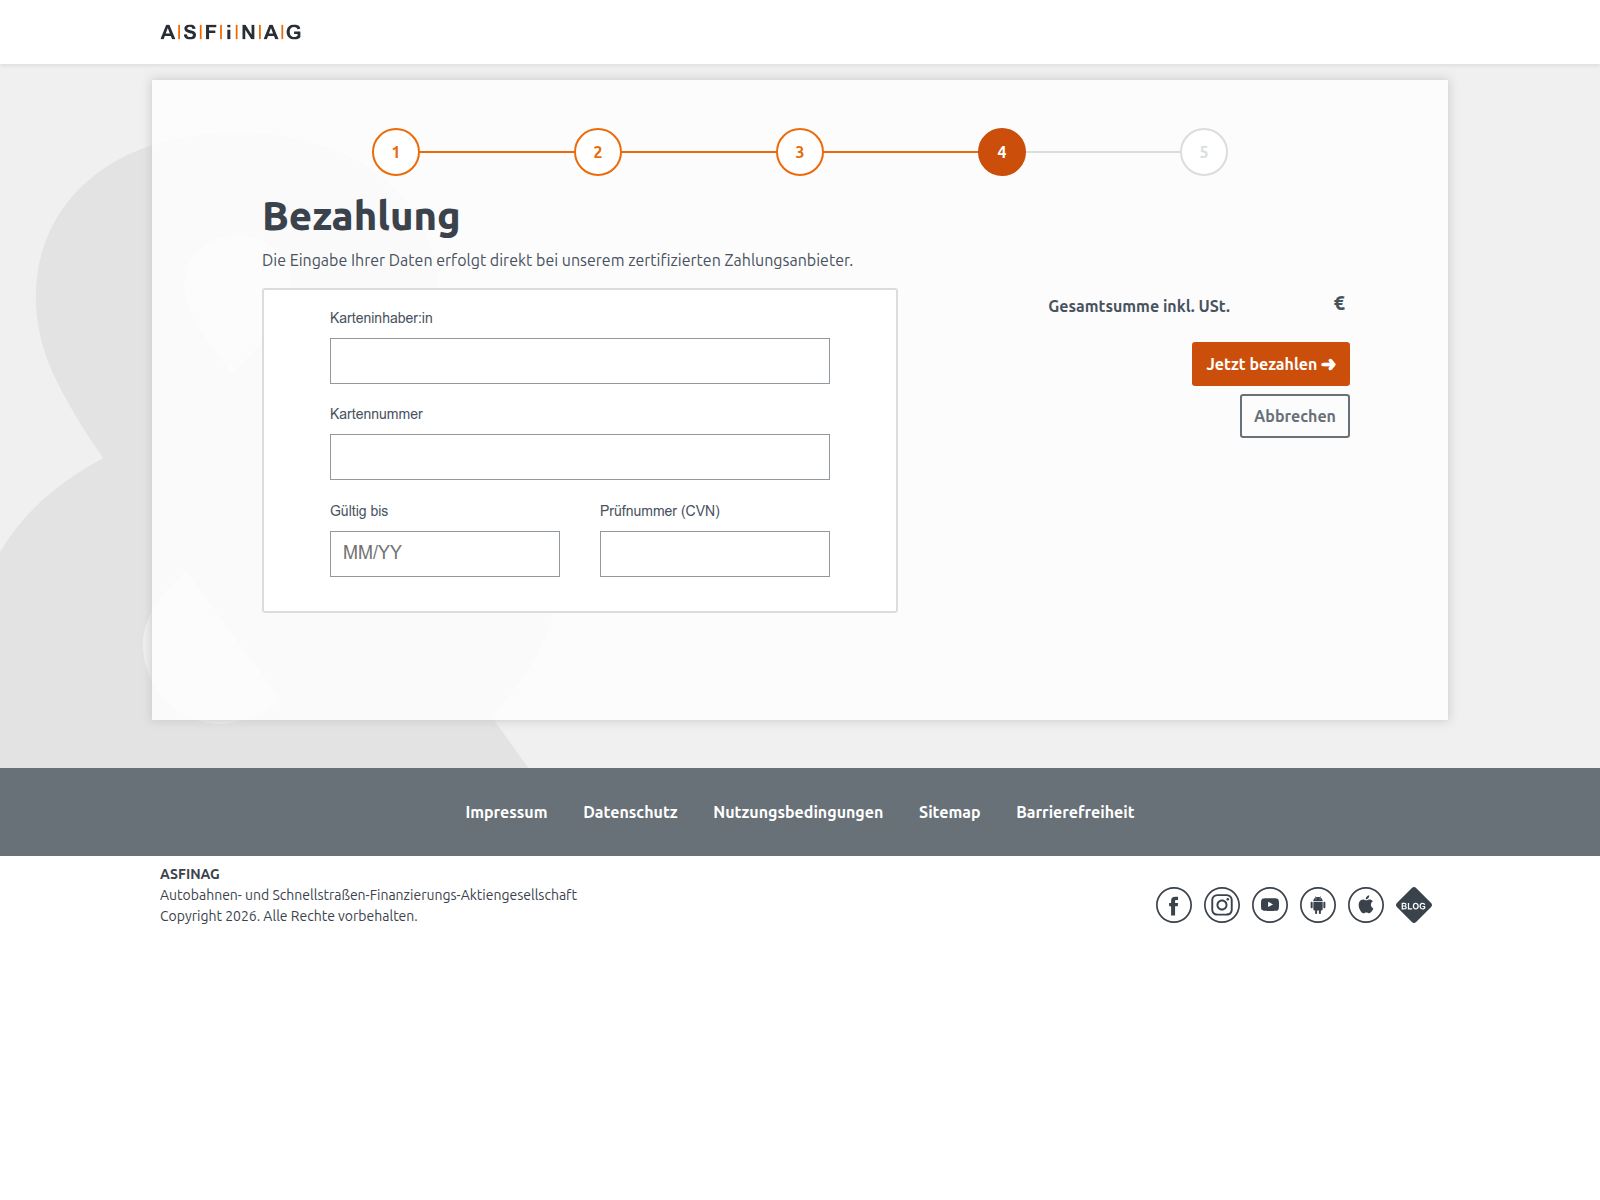This screenshot has width=1600, height=1200.
Task: Open the Datenschutz footer link
Action: click(631, 812)
